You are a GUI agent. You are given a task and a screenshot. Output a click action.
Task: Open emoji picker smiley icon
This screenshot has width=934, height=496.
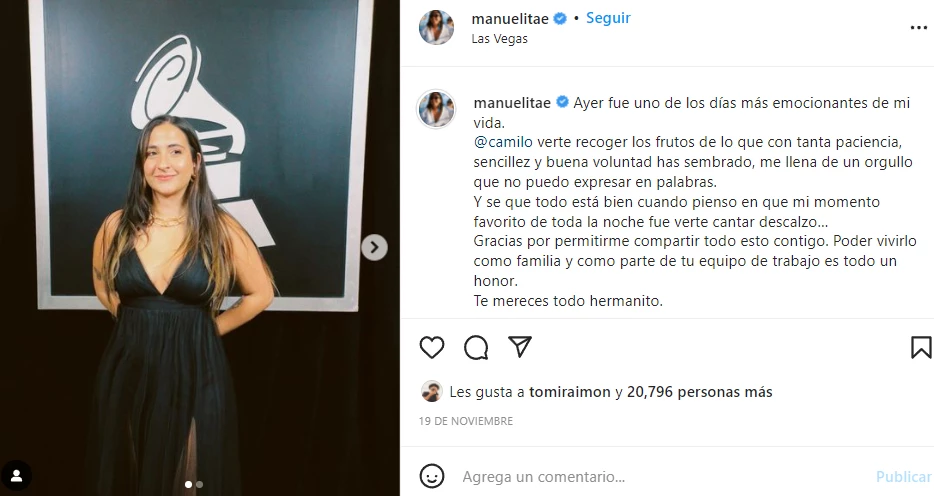pyautogui.click(x=432, y=476)
